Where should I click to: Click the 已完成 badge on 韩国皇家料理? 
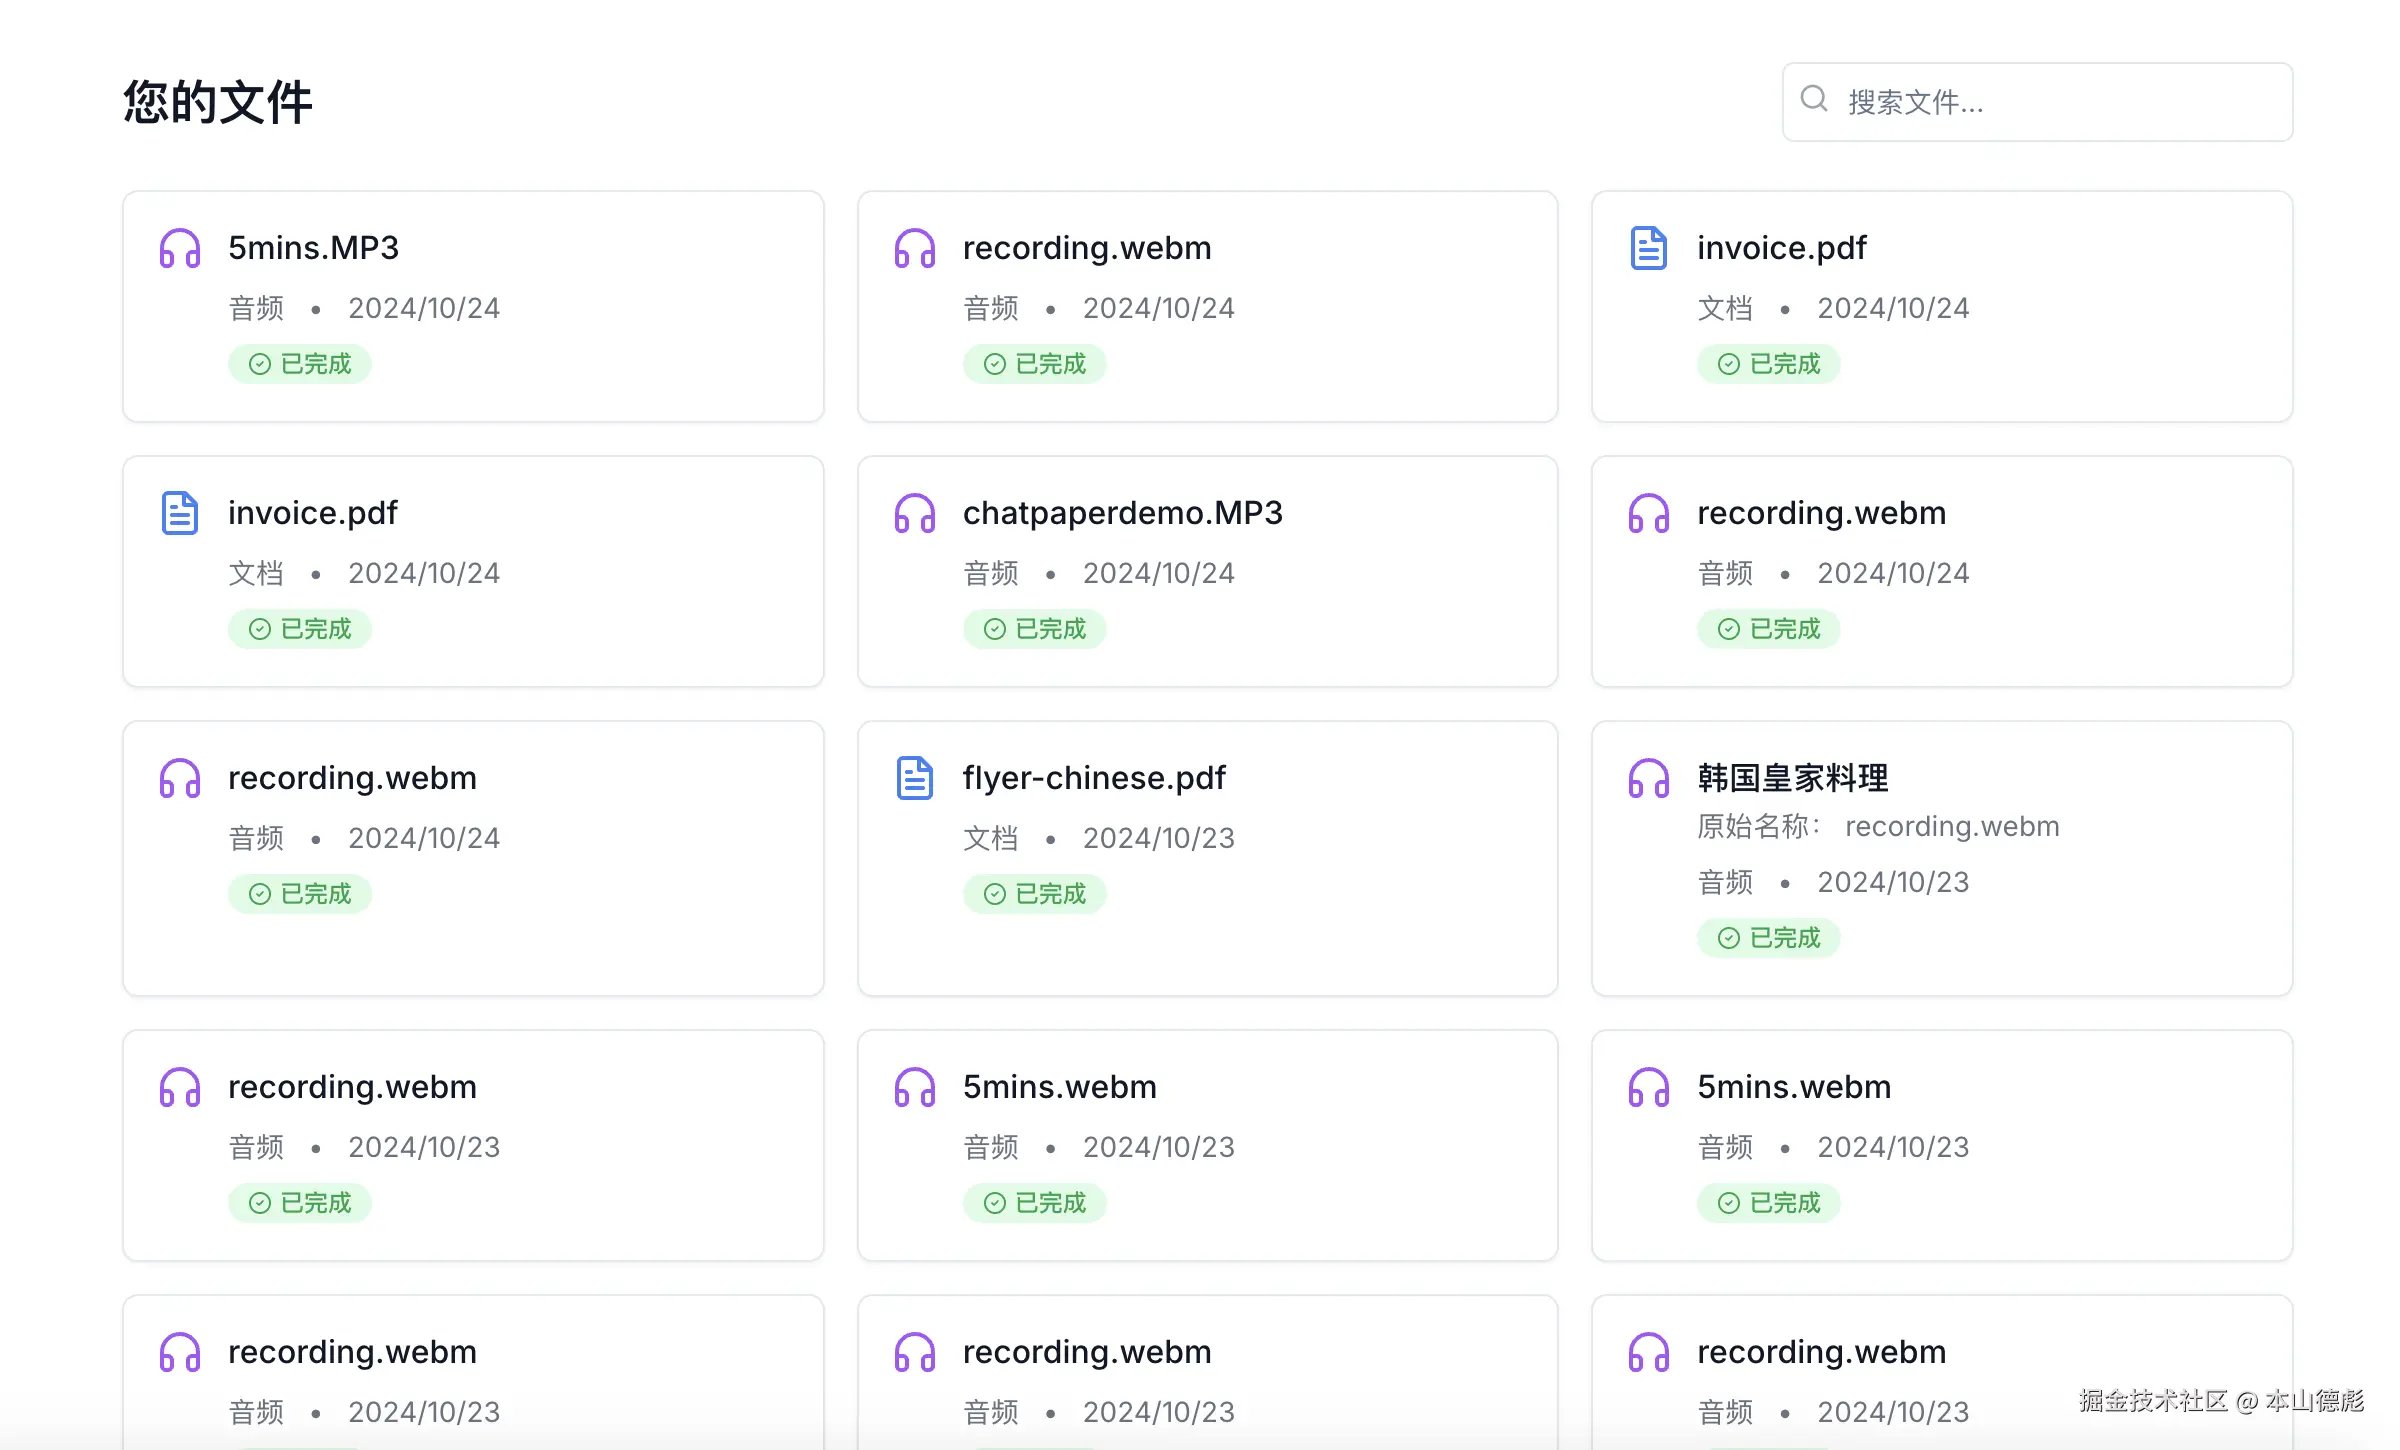click(x=1768, y=938)
